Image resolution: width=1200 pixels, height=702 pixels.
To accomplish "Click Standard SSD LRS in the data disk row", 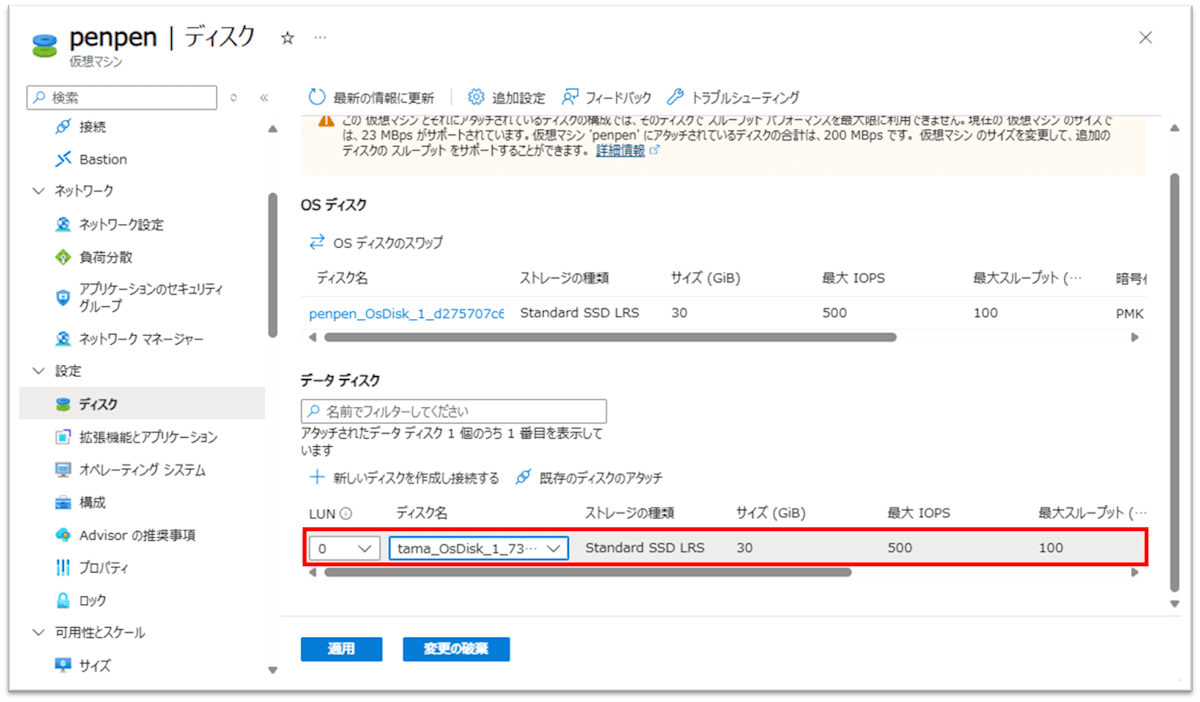I will click(x=645, y=548).
